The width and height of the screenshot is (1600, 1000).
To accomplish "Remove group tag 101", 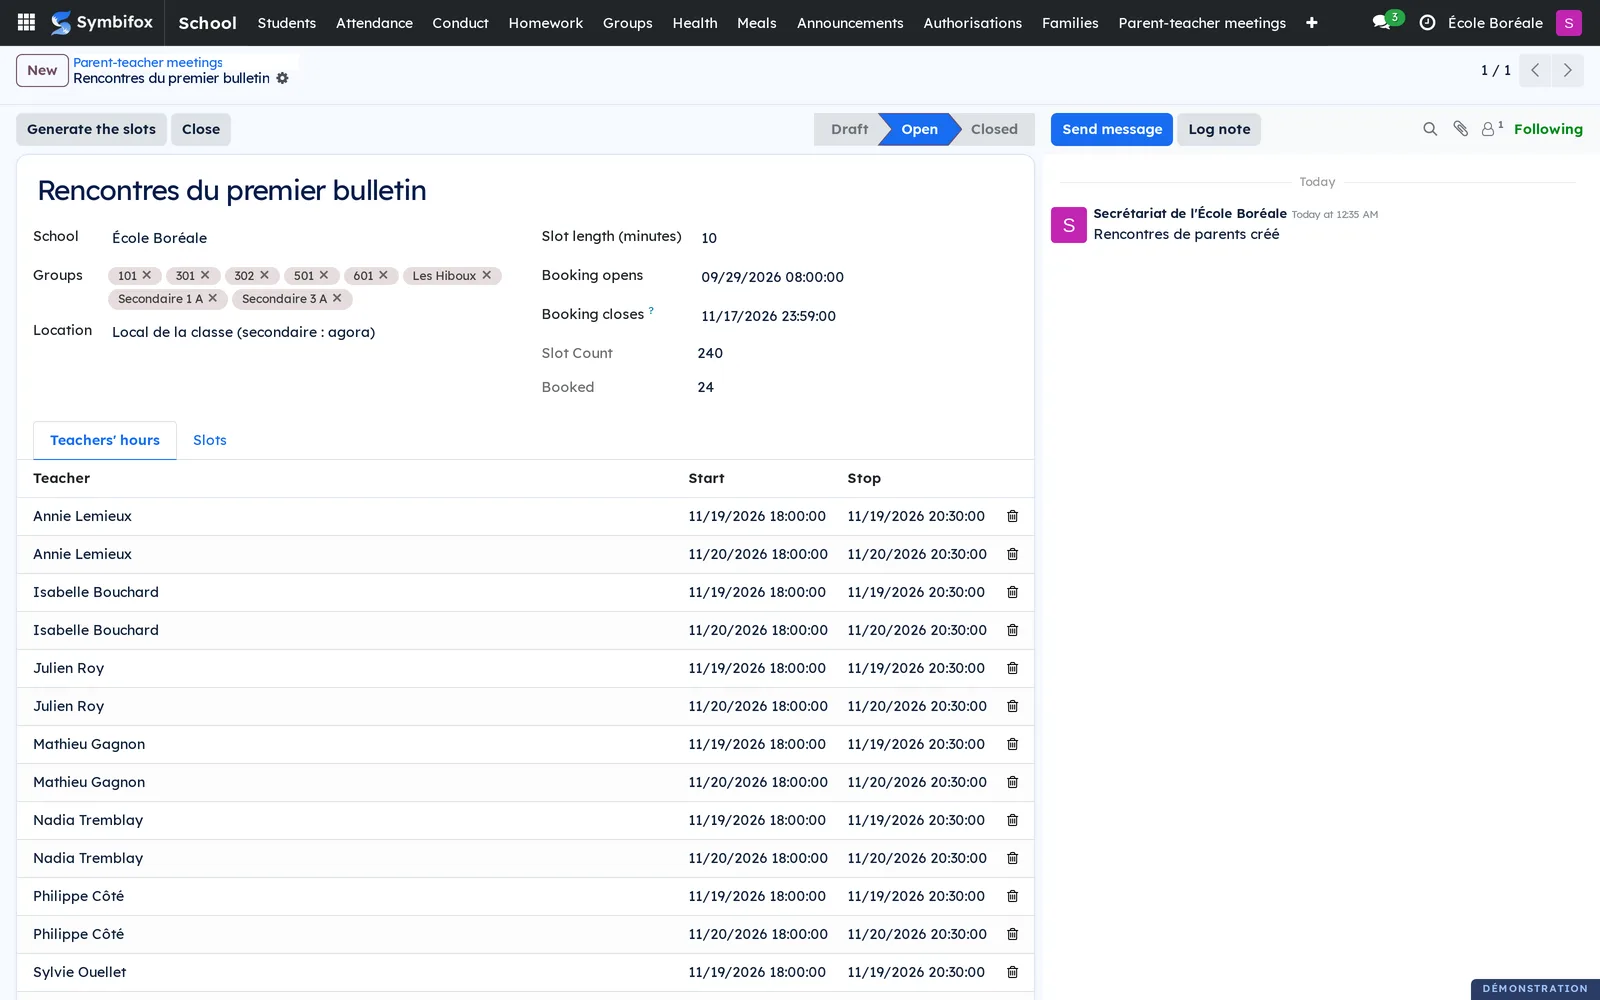I will (x=147, y=275).
